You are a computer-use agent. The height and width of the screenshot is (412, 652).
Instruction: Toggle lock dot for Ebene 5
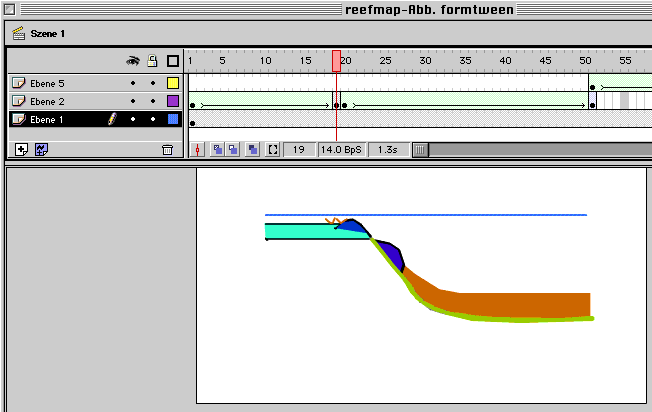[153, 83]
